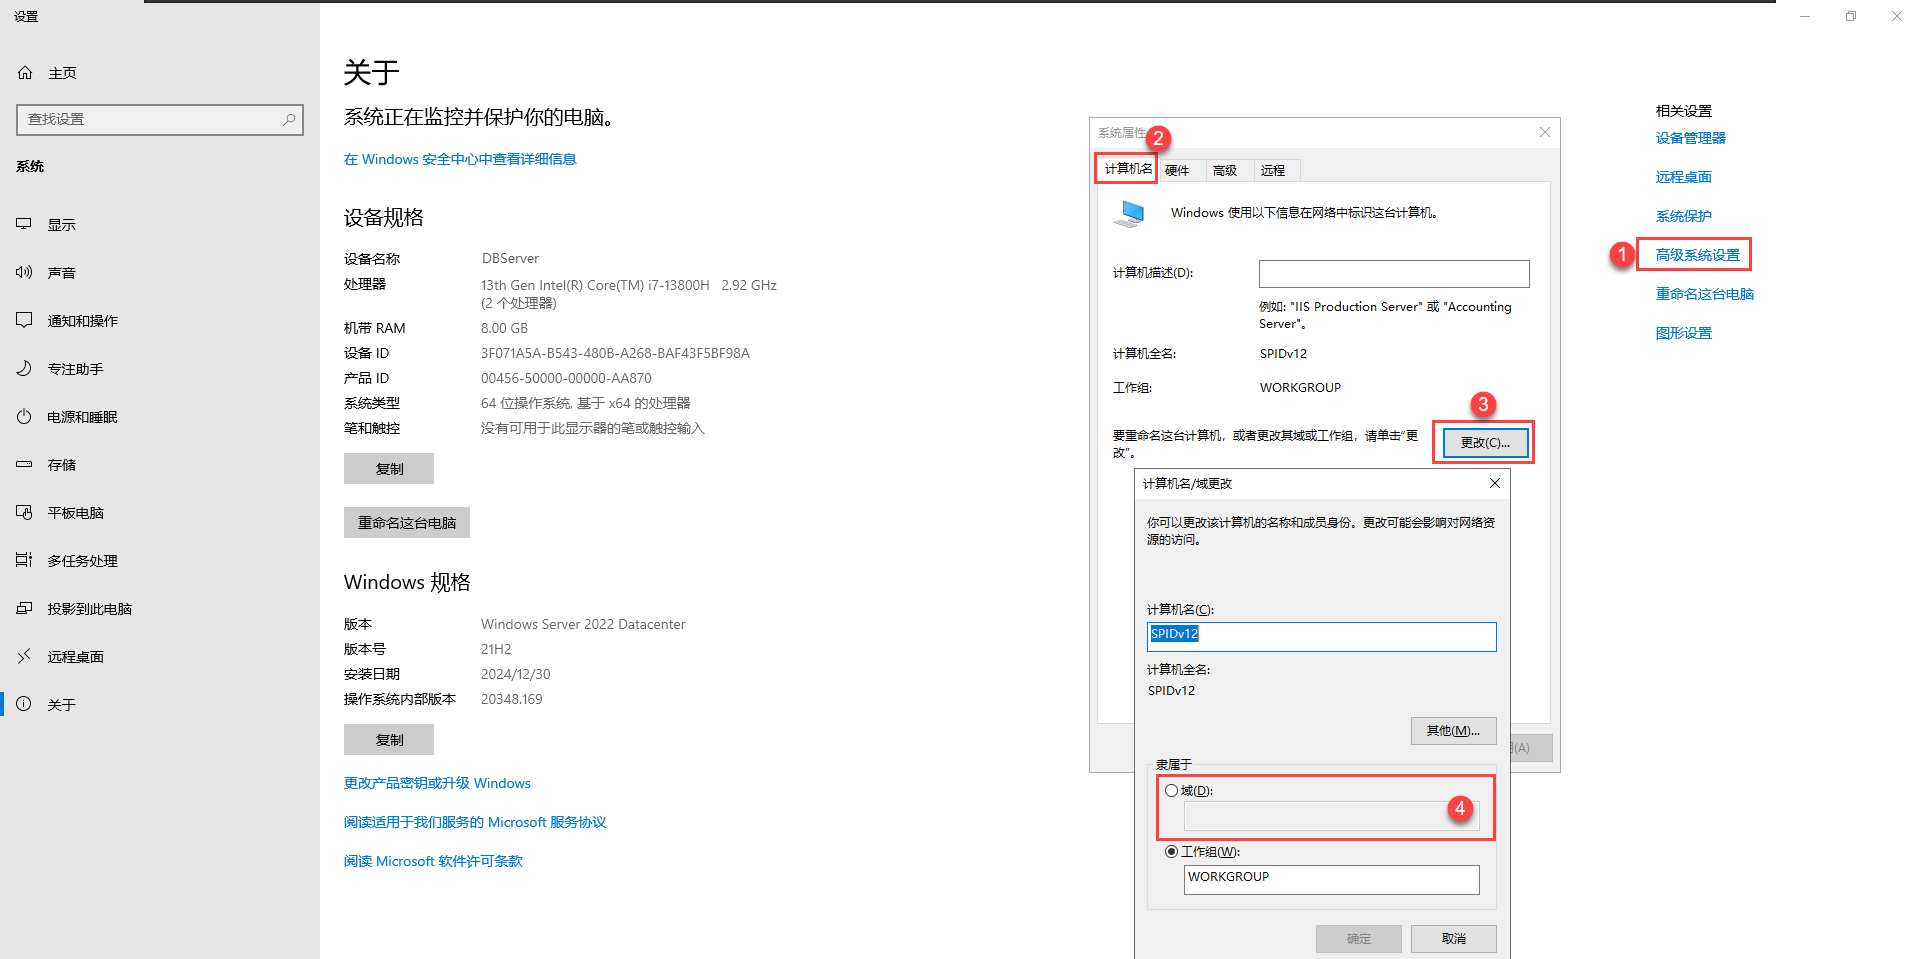Switch to the Remote (远程) tab
The image size is (1915, 959).
(x=1273, y=171)
